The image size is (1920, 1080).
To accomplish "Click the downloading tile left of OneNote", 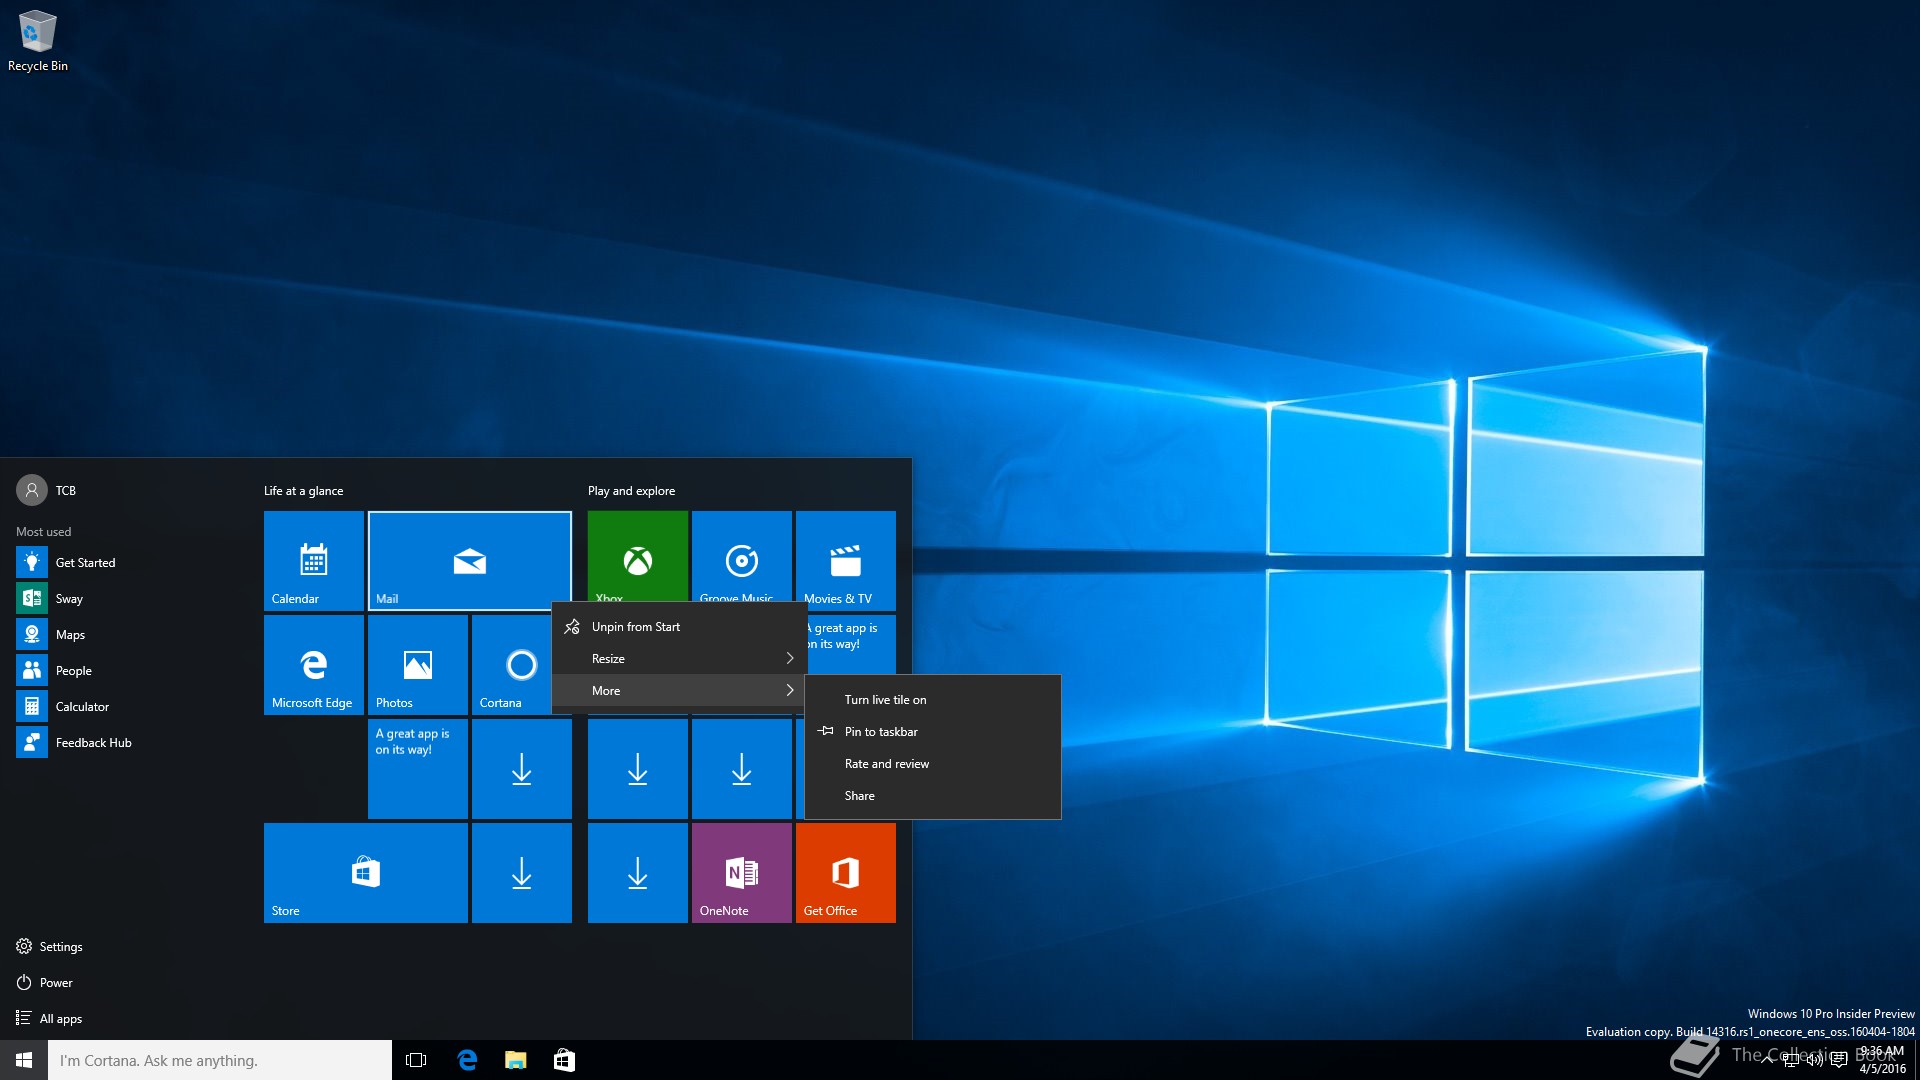I will click(638, 873).
